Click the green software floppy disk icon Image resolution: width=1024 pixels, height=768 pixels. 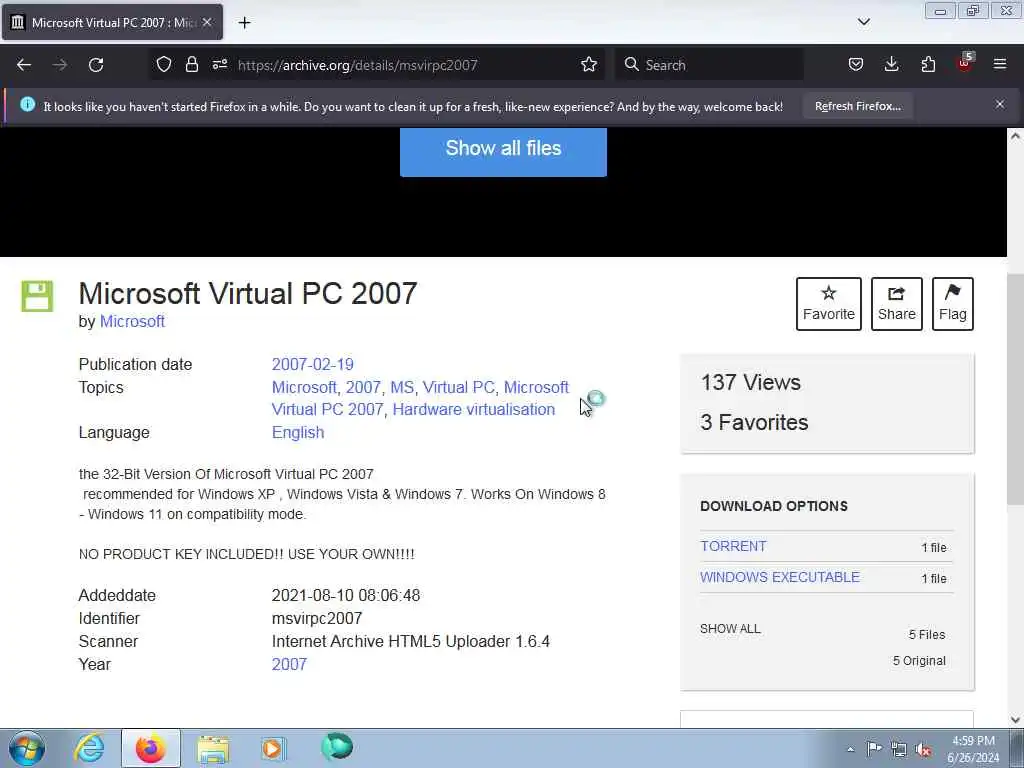tap(37, 296)
